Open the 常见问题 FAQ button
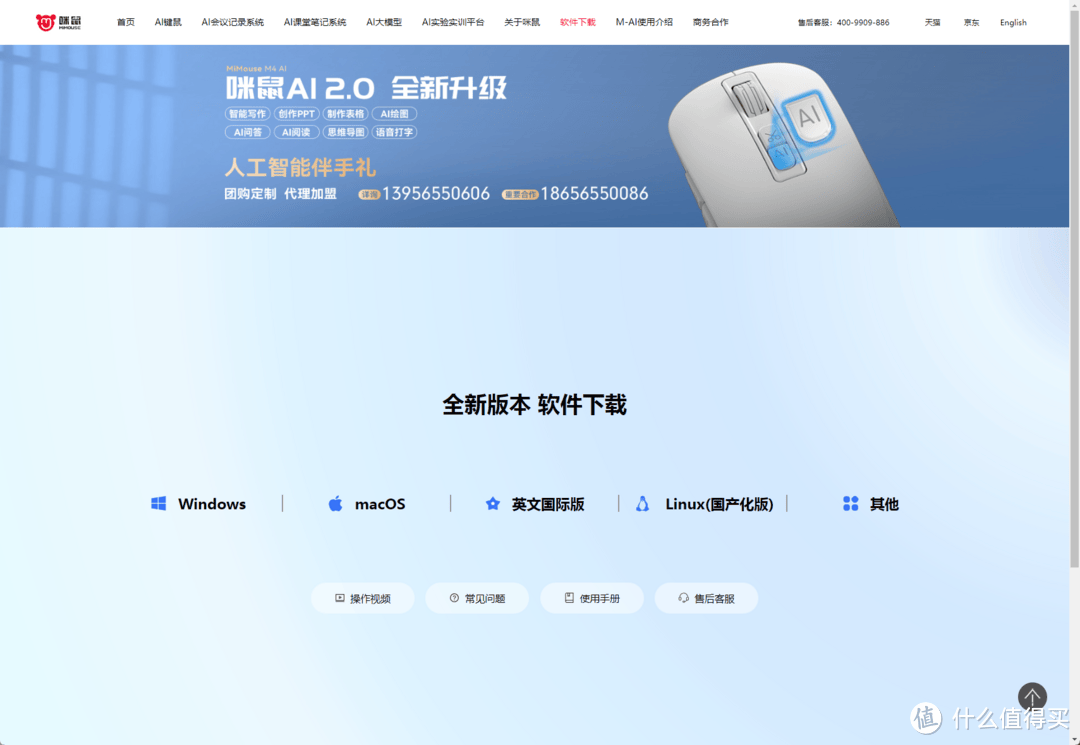This screenshot has width=1080, height=745. point(477,598)
